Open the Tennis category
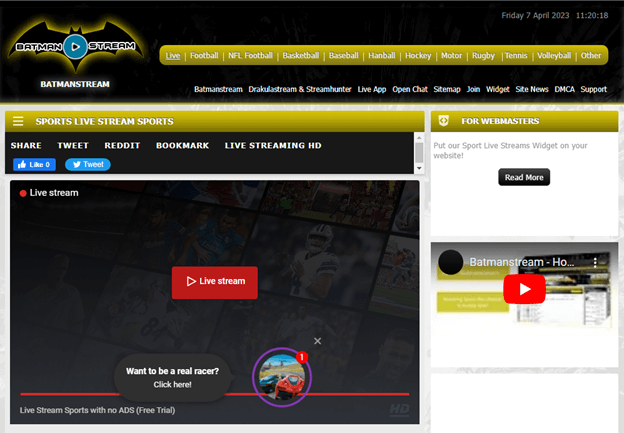This screenshot has height=433, width=624. coord(516,55)
